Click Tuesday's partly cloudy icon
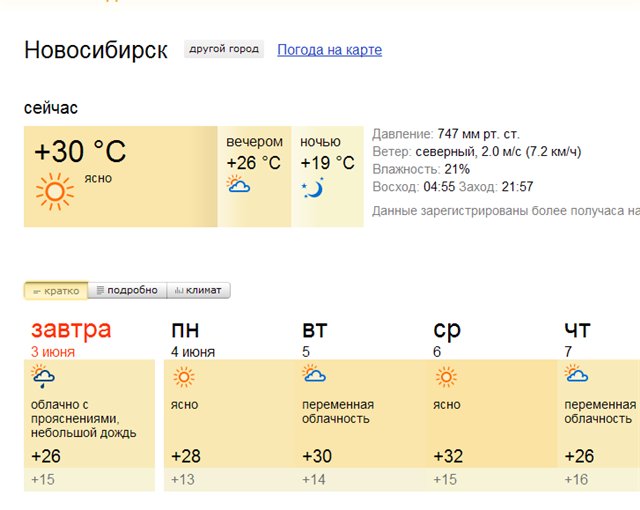Screen dimensions: 640x510 314,375
